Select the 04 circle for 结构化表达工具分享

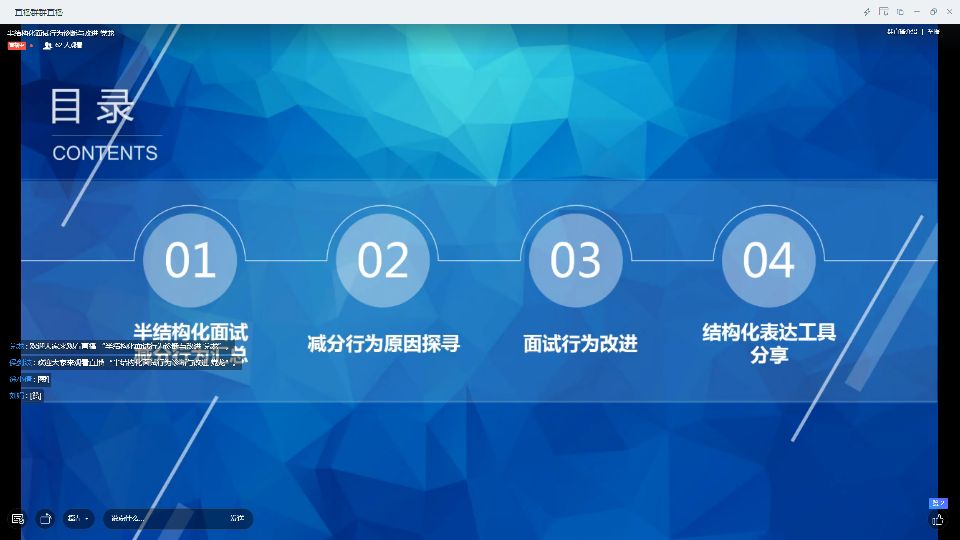point(768,260)
